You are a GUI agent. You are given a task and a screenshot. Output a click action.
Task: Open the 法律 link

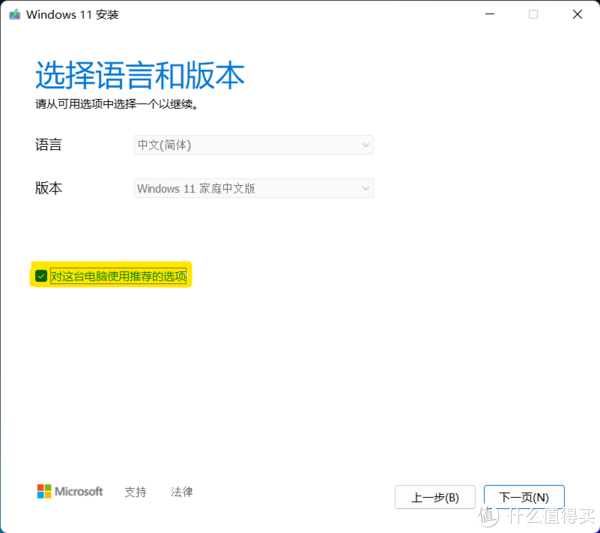182,492
